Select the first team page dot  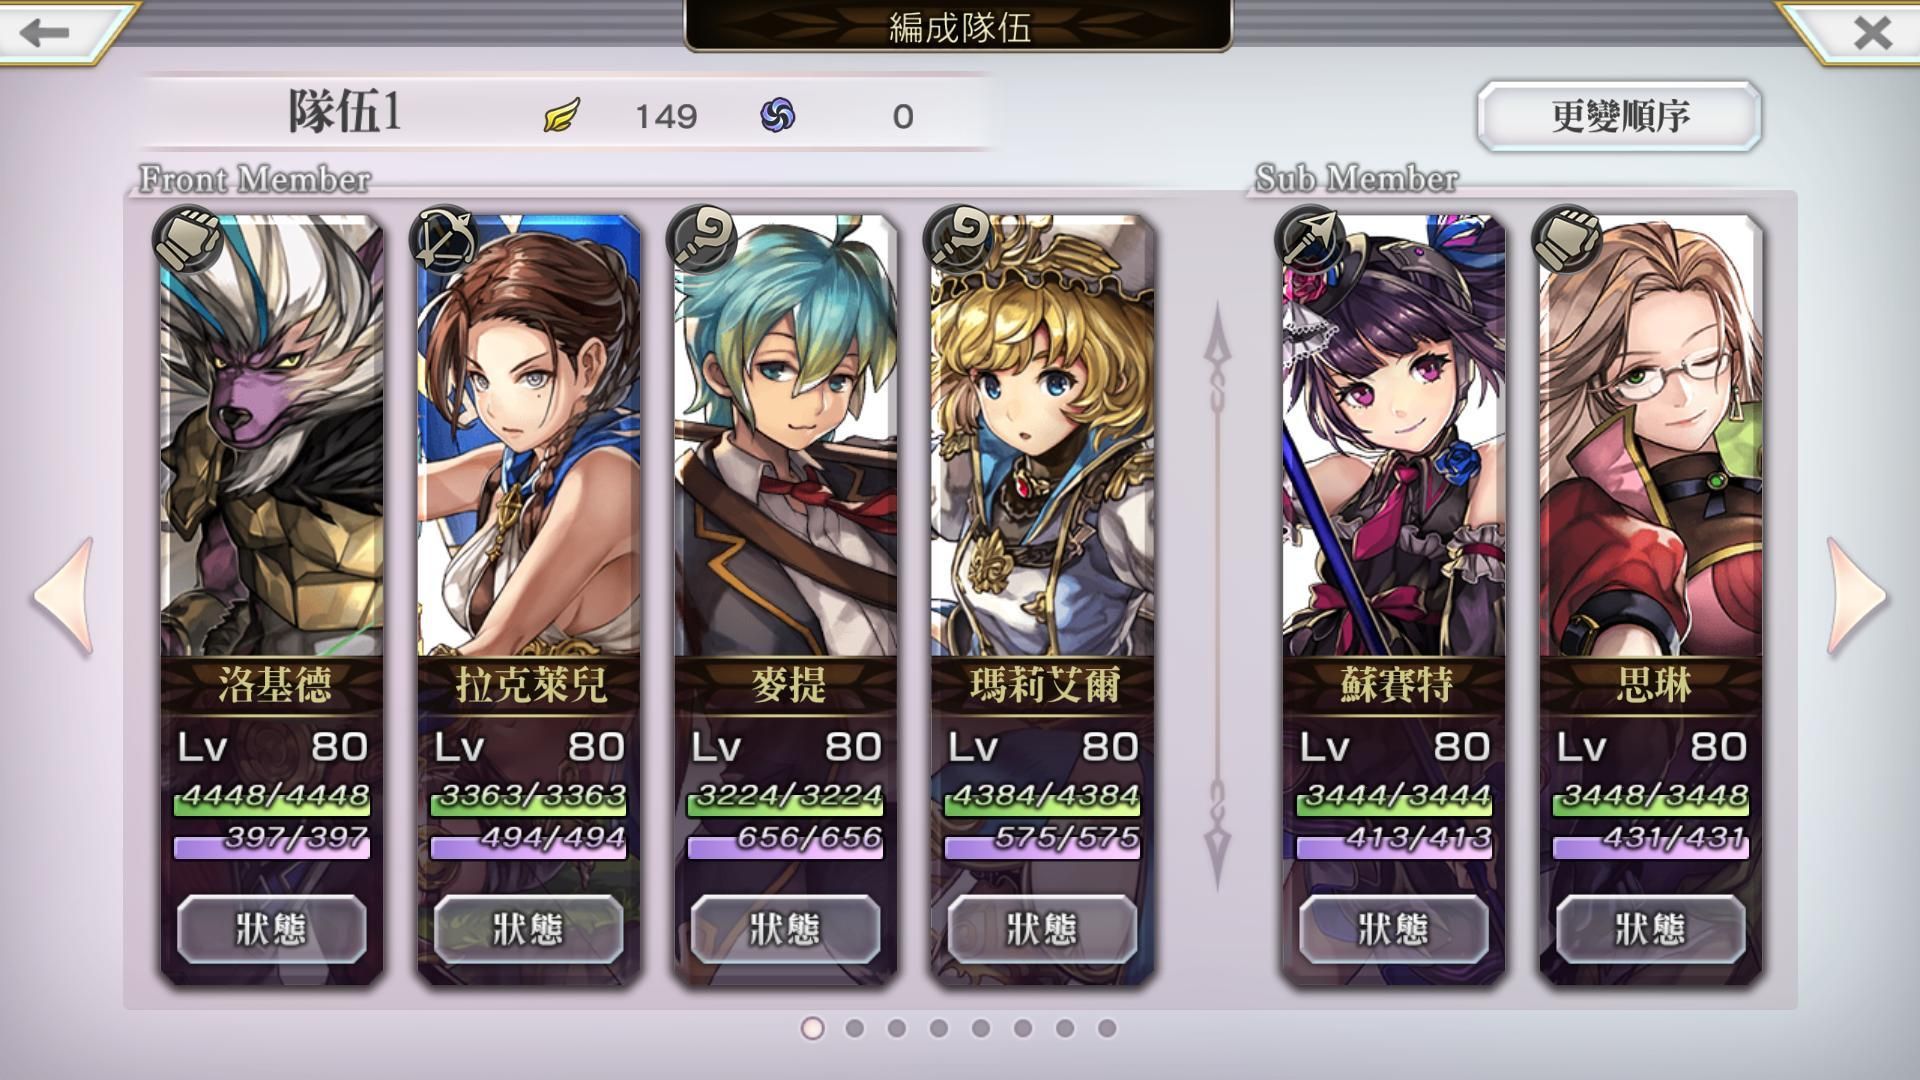[x=813, y=1028]
